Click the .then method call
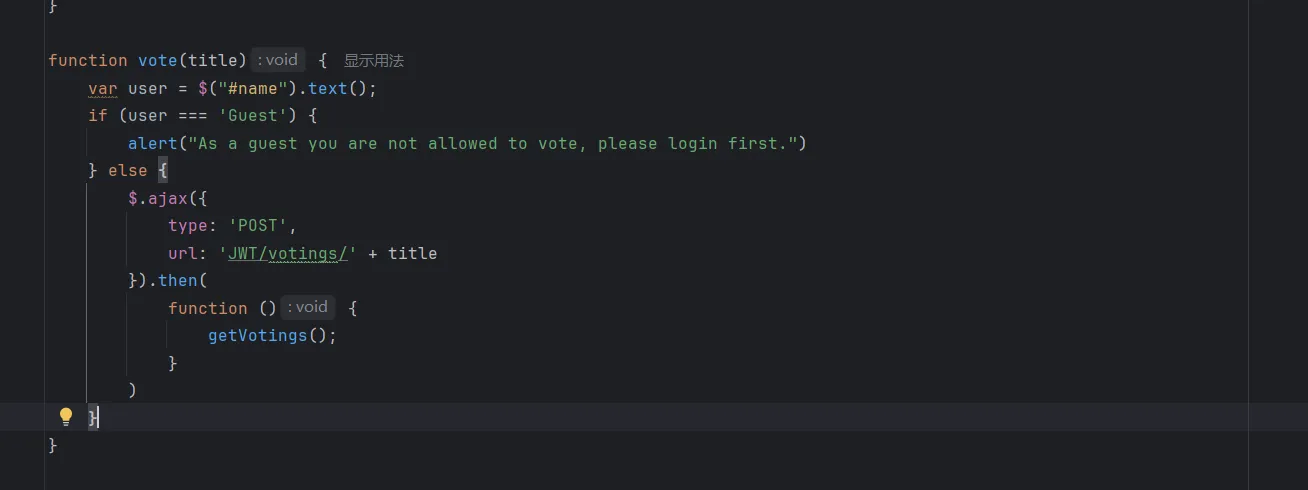Viewport: 1308px width, 490px height. (178, 280)
